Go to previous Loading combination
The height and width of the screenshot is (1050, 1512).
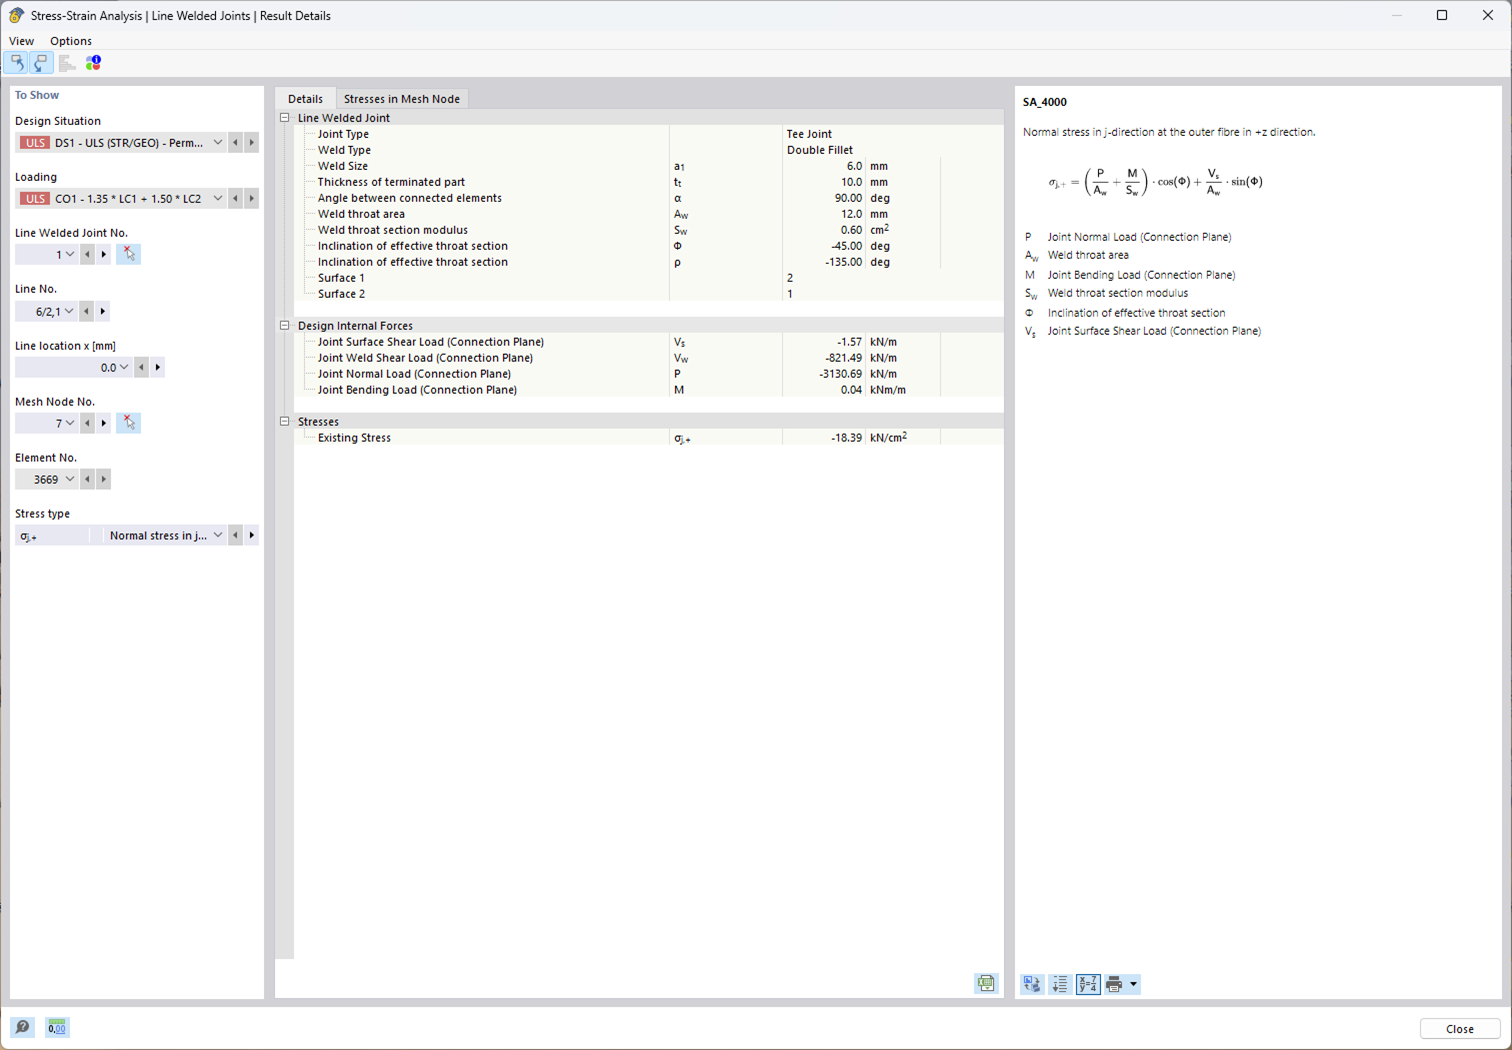tap(236, 199)
